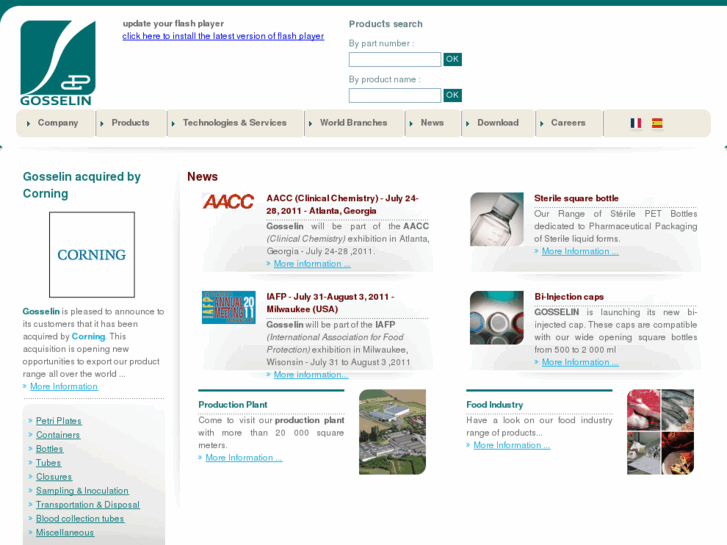The width and height of the screenshot is (727, 545).
Task: Click the Corning name in paragraph
Action: (89, 336)
